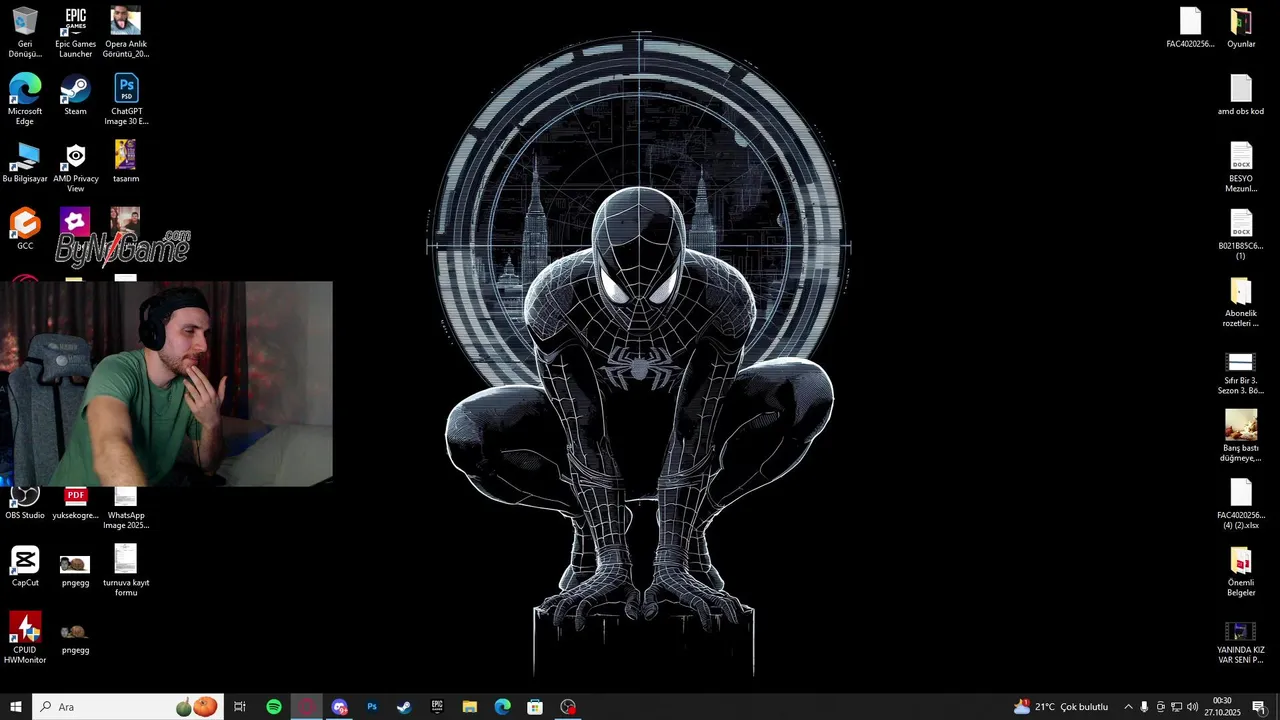This screenshot has height=720, width=1280.
Task: Open network settings tray icon
Action: [1176, 707]
